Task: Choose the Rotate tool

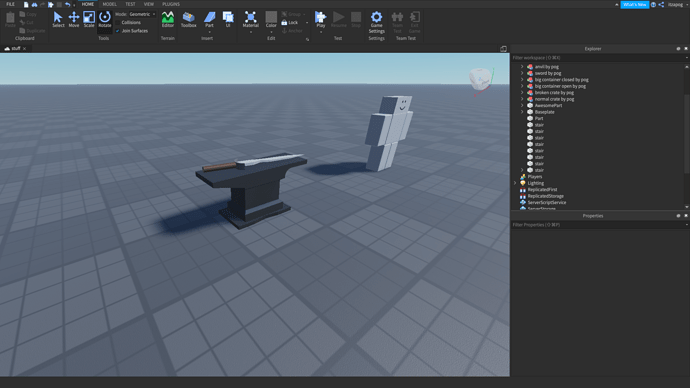Action: (105, 19)
